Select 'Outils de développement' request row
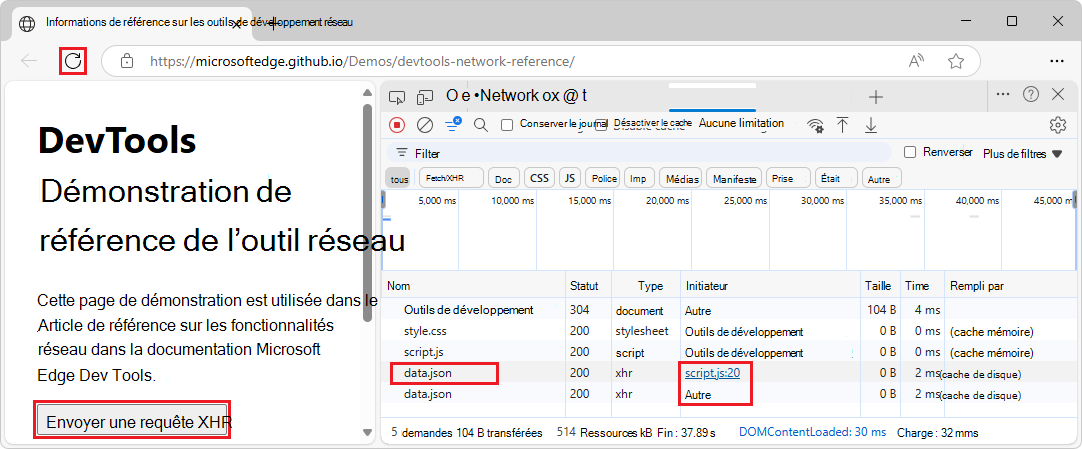 tap(729, 310)
